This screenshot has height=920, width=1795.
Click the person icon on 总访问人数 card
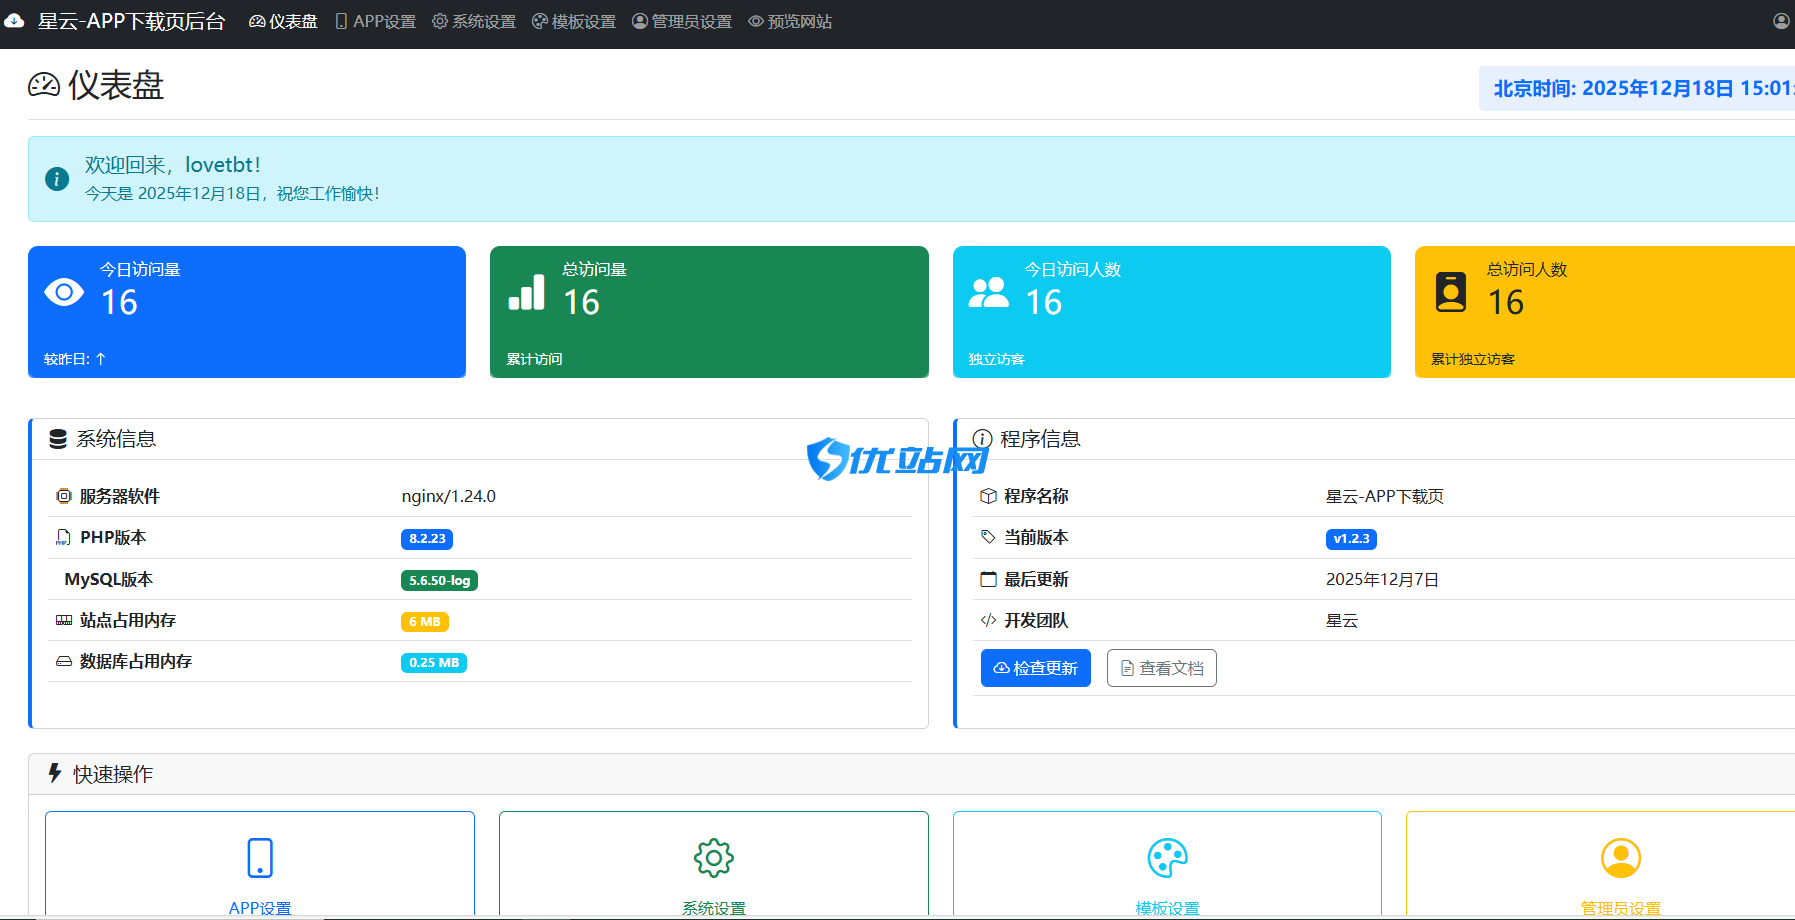click(x=1450, y=292)
